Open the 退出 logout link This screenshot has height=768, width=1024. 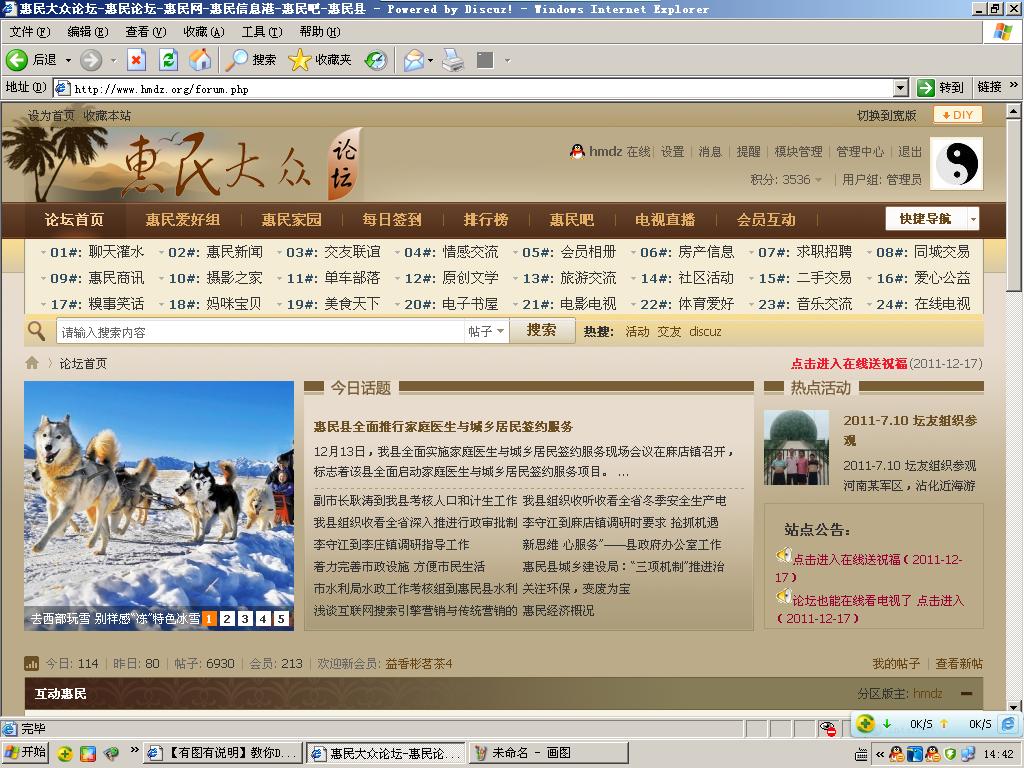click(x=909, y=152)
